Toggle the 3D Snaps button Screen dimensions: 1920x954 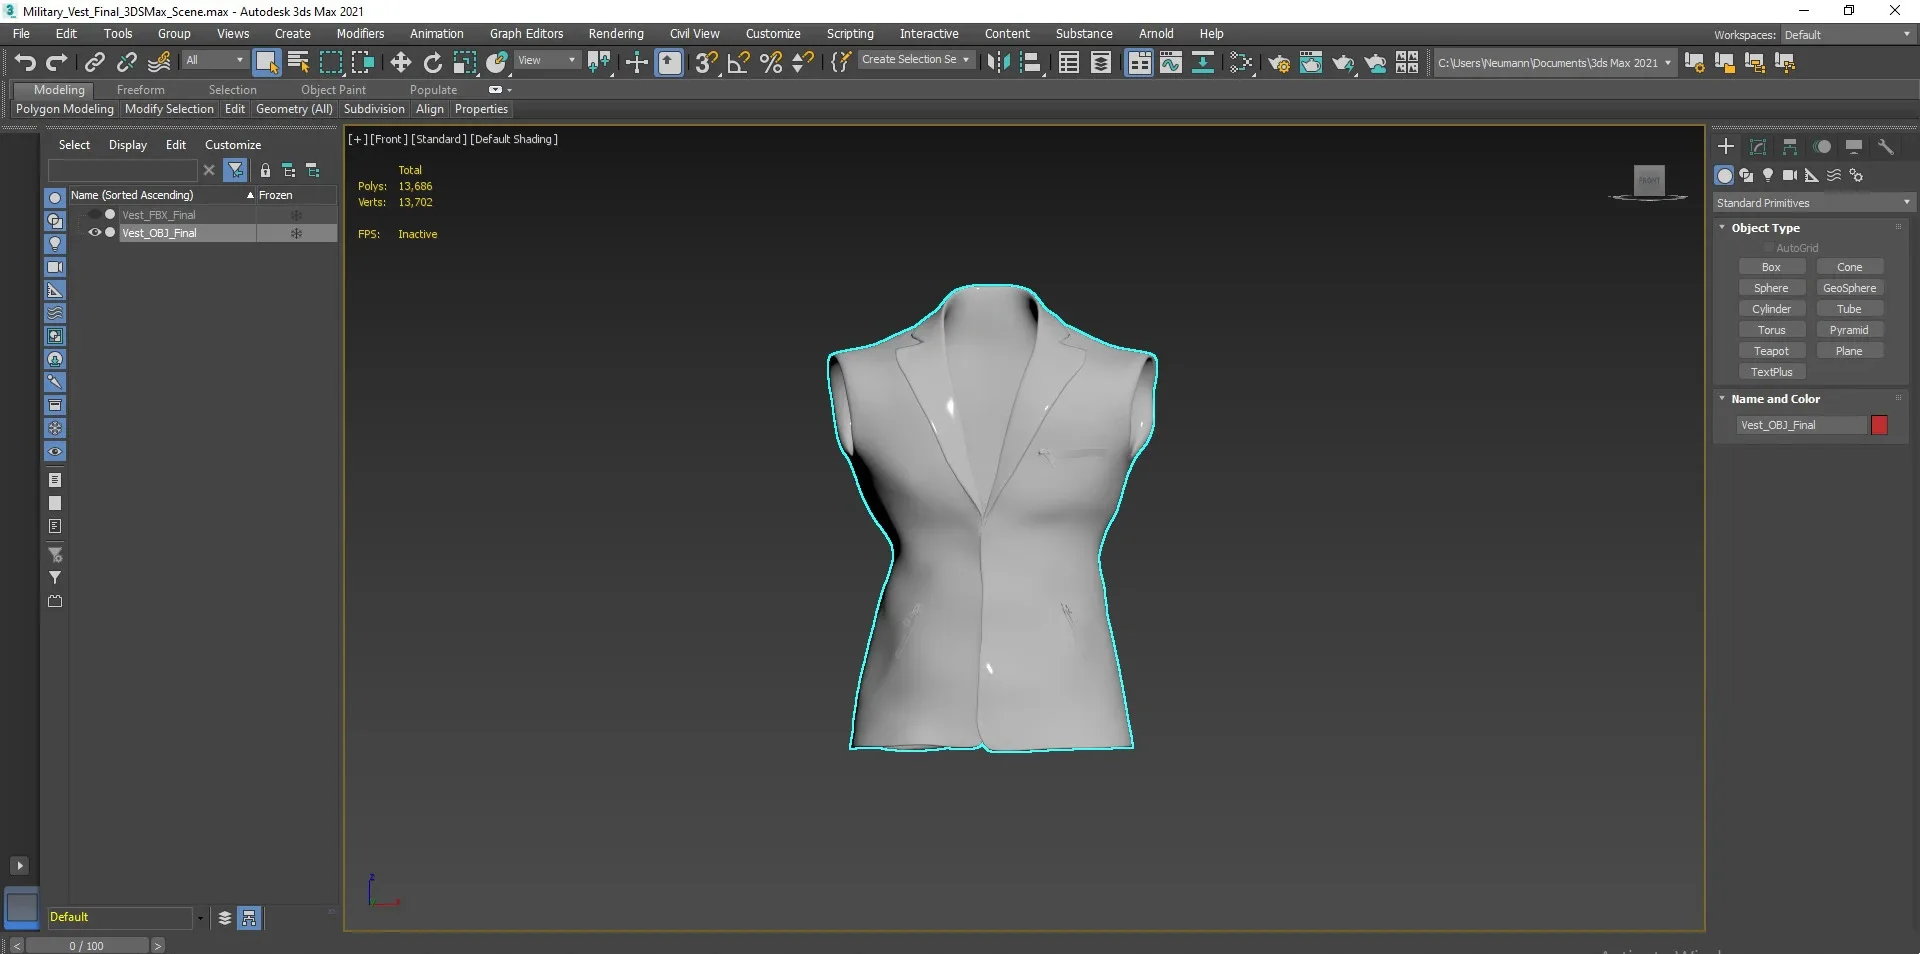(706, 63)
